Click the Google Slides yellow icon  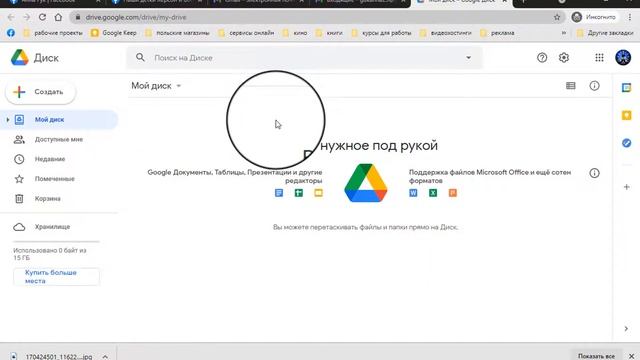(318, 193)
